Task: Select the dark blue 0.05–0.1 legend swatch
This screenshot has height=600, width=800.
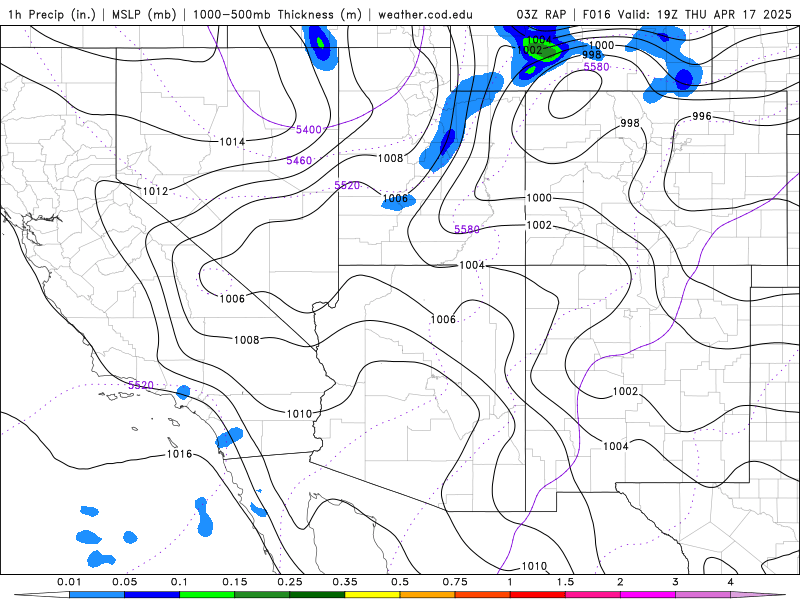Action: coord(152,595)
